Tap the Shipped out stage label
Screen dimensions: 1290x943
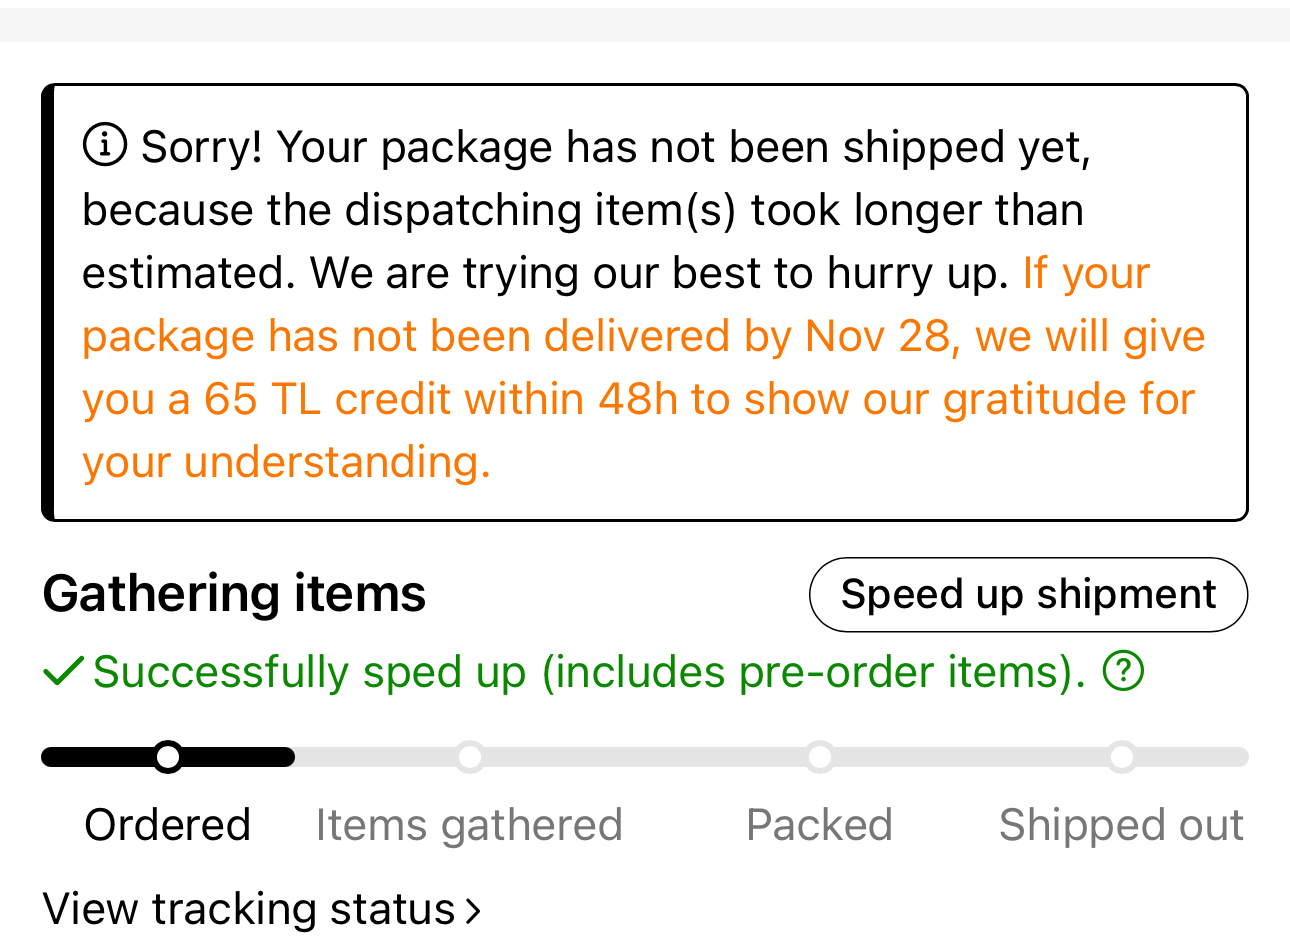(1121, 825)
